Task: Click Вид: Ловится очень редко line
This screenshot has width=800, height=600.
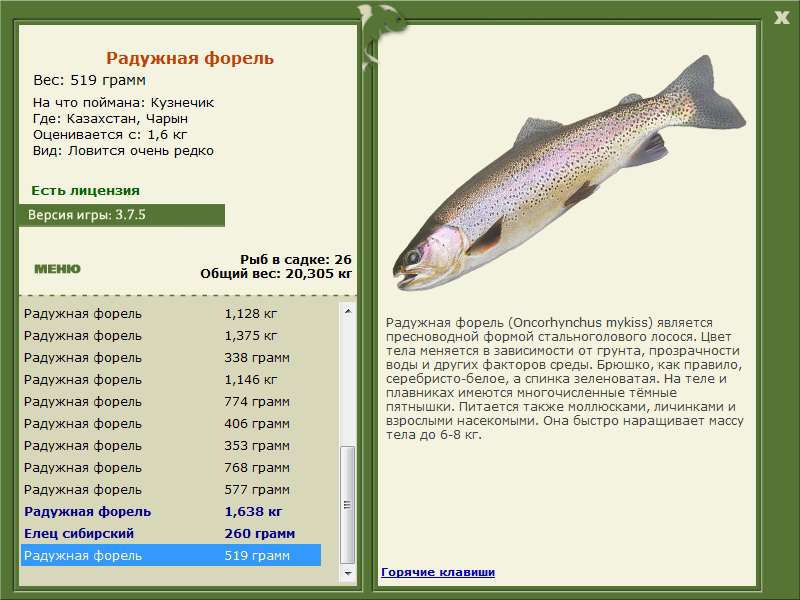Action: (x=123, y=151)
